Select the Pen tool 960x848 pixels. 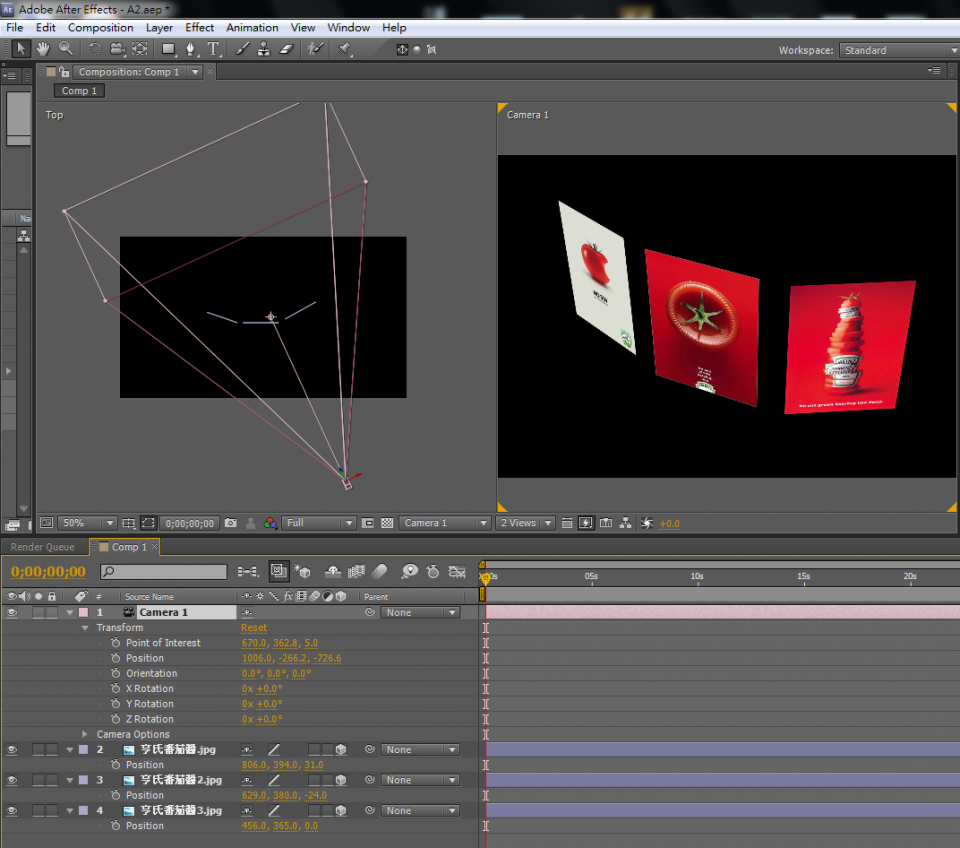click(x=190, y=49)
